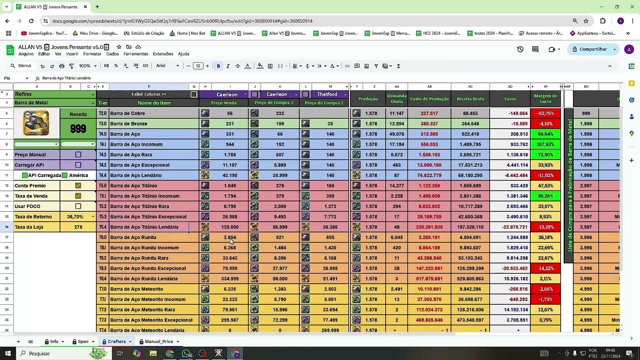The image size is (640, 360).
Task: Toggle strikethrough formatting
Action: [x=238, y=66]
